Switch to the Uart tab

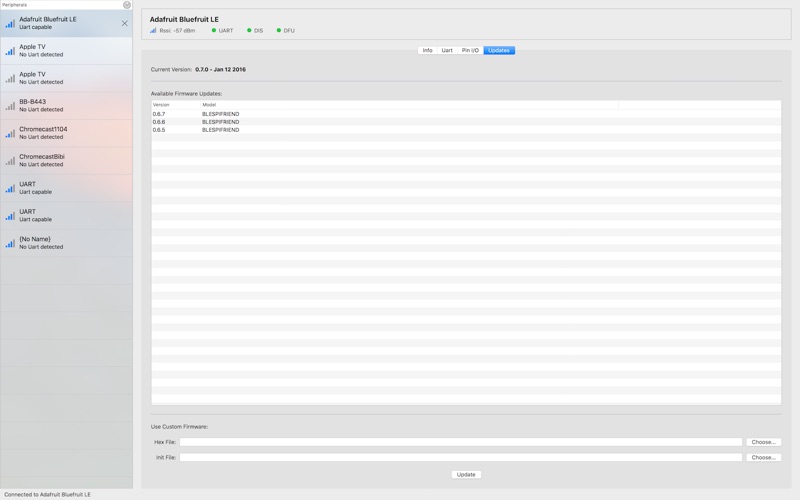[447, 51]
